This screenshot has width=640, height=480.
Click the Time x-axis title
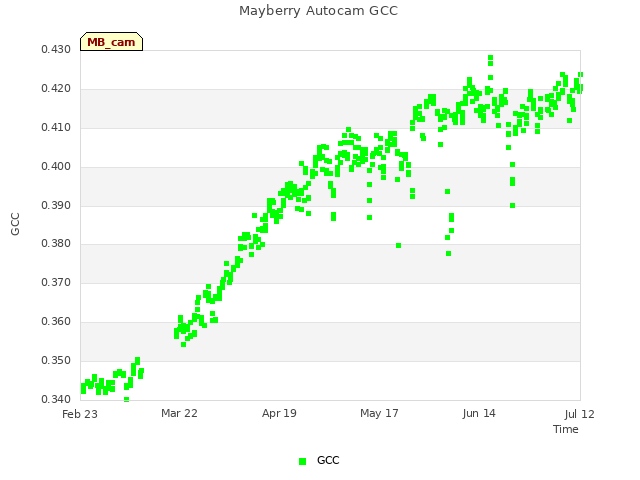(566, 429)
